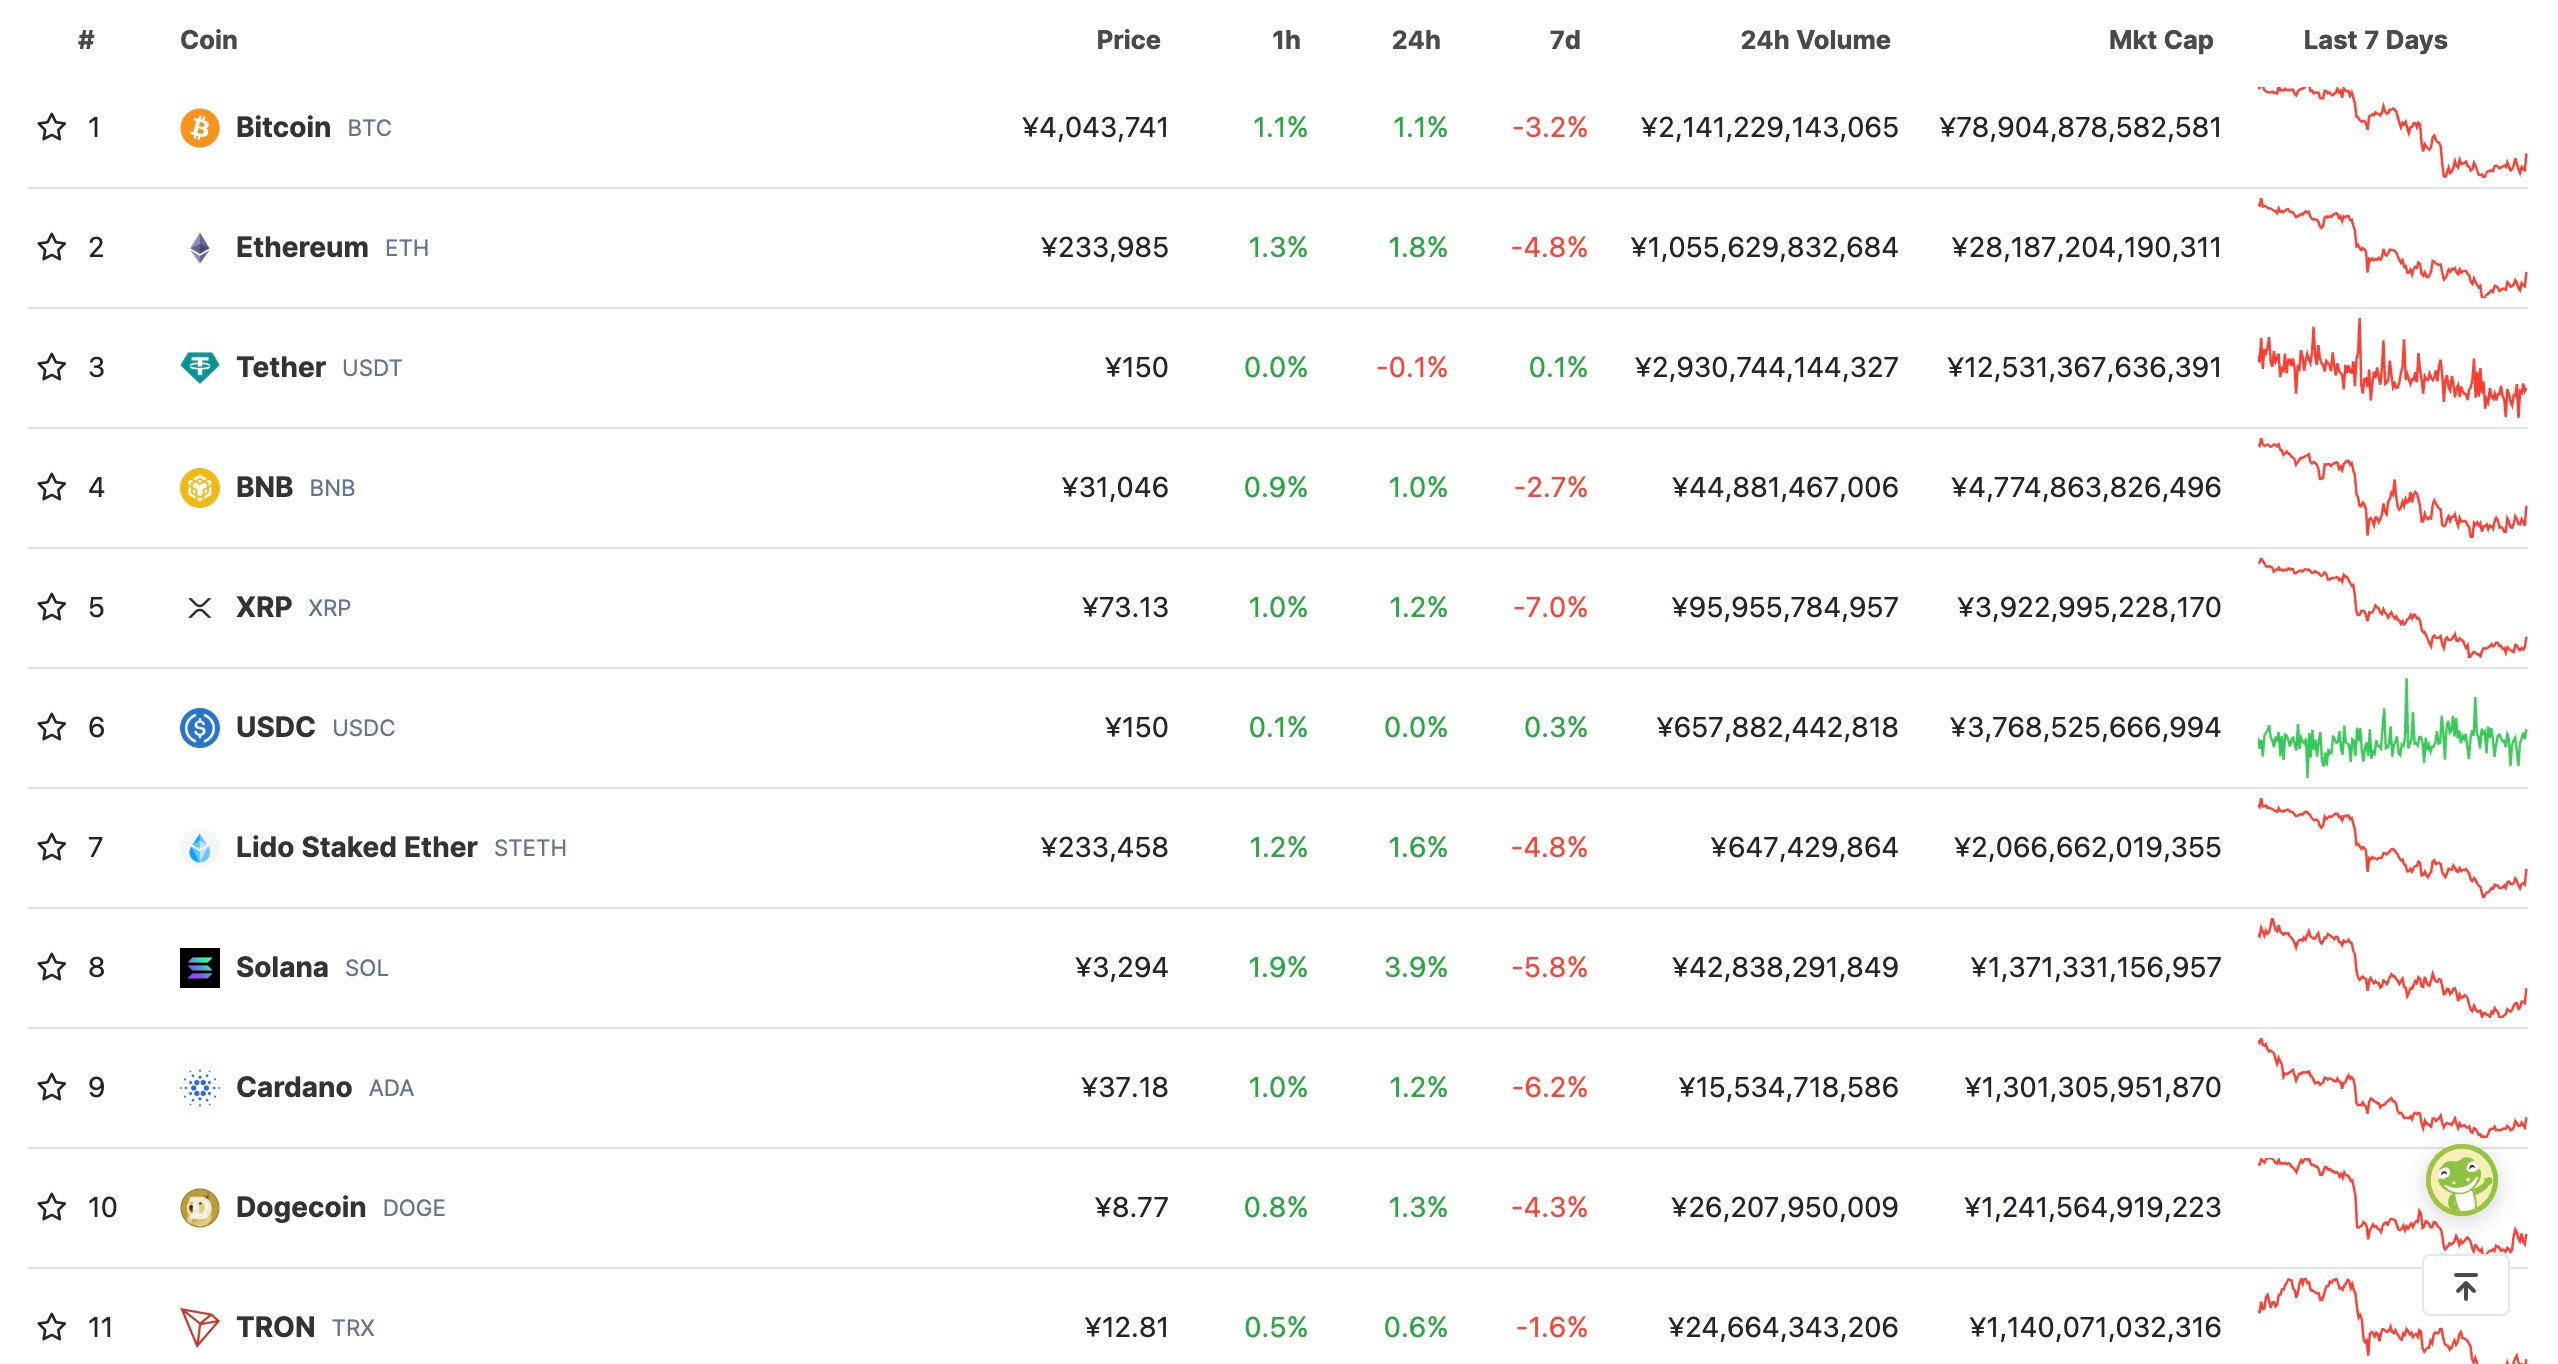The height and width of the screenshot is (1364, 2558).
Task: Sort by the 7d change header
Action: pos(1565,40)
